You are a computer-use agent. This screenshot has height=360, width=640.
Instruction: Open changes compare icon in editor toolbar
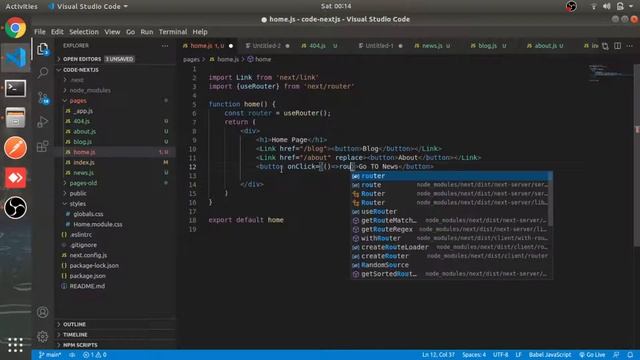click(605, 46)
